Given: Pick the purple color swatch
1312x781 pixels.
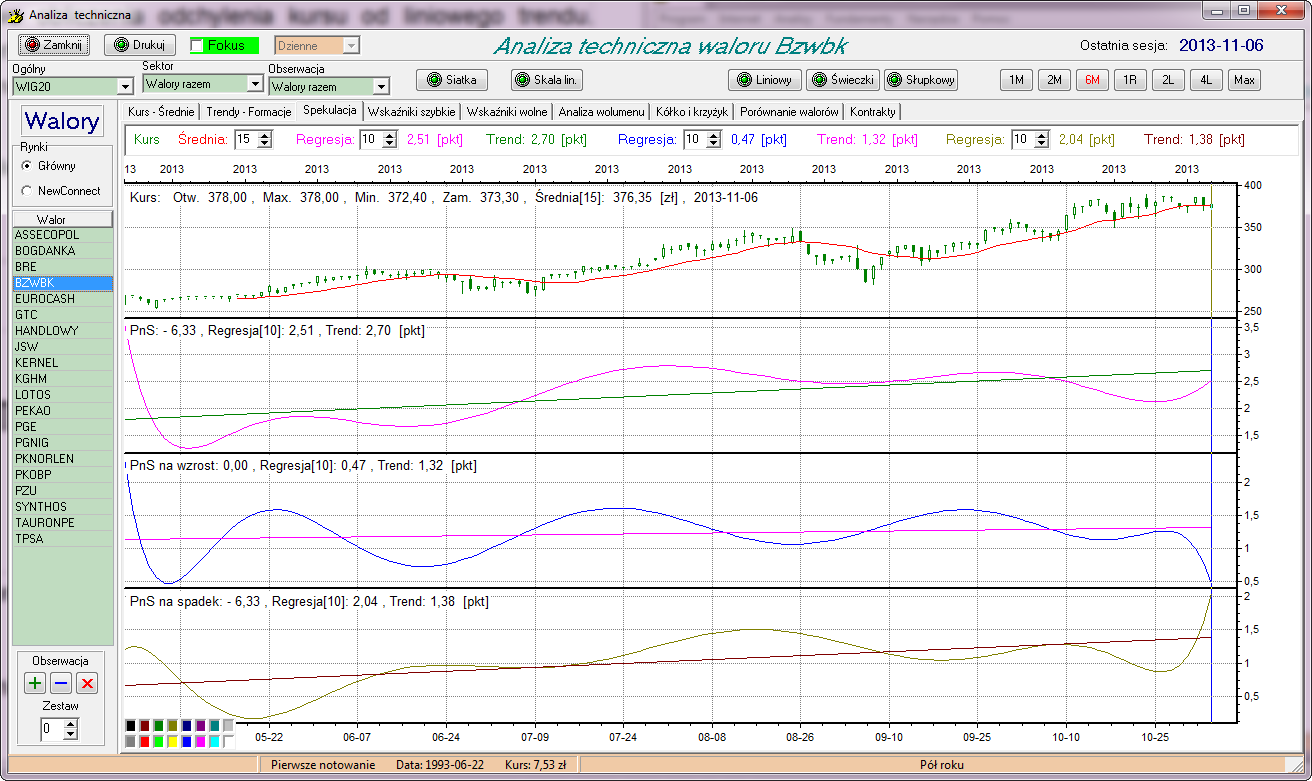Looking at the screenshot, I should click(201, 726).
